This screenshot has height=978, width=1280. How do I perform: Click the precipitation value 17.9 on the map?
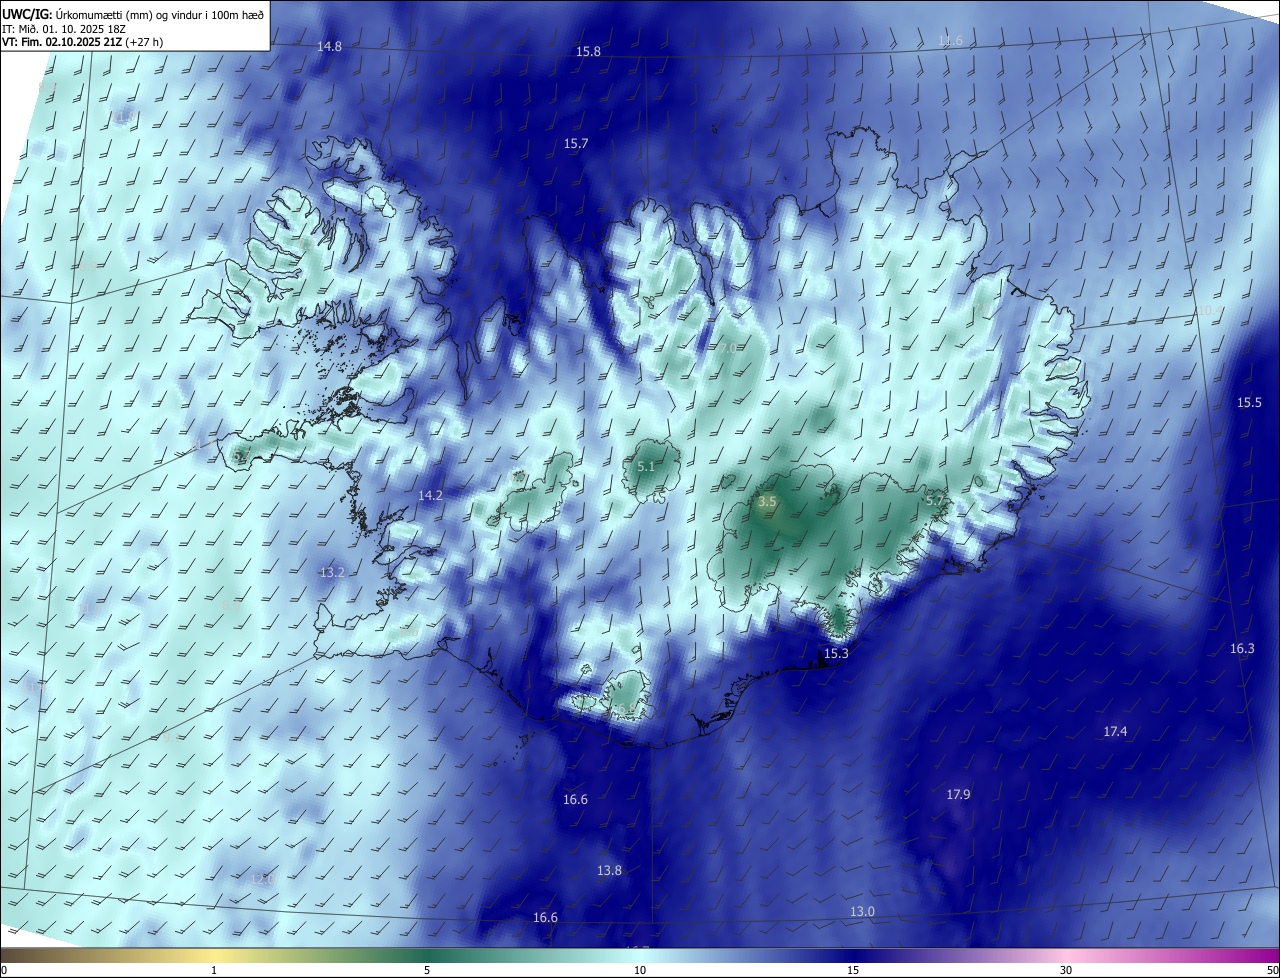(x=958, y=795)
